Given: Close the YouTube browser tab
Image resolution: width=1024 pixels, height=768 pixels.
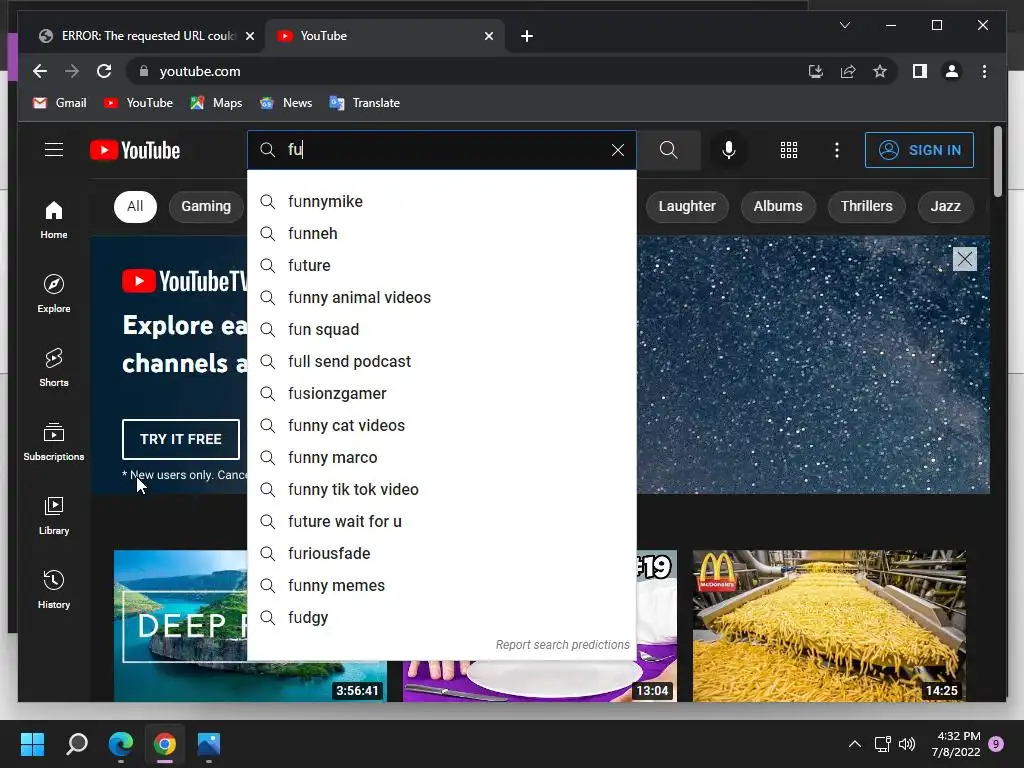Looking at the screenshot, I should tap(488, 36).
